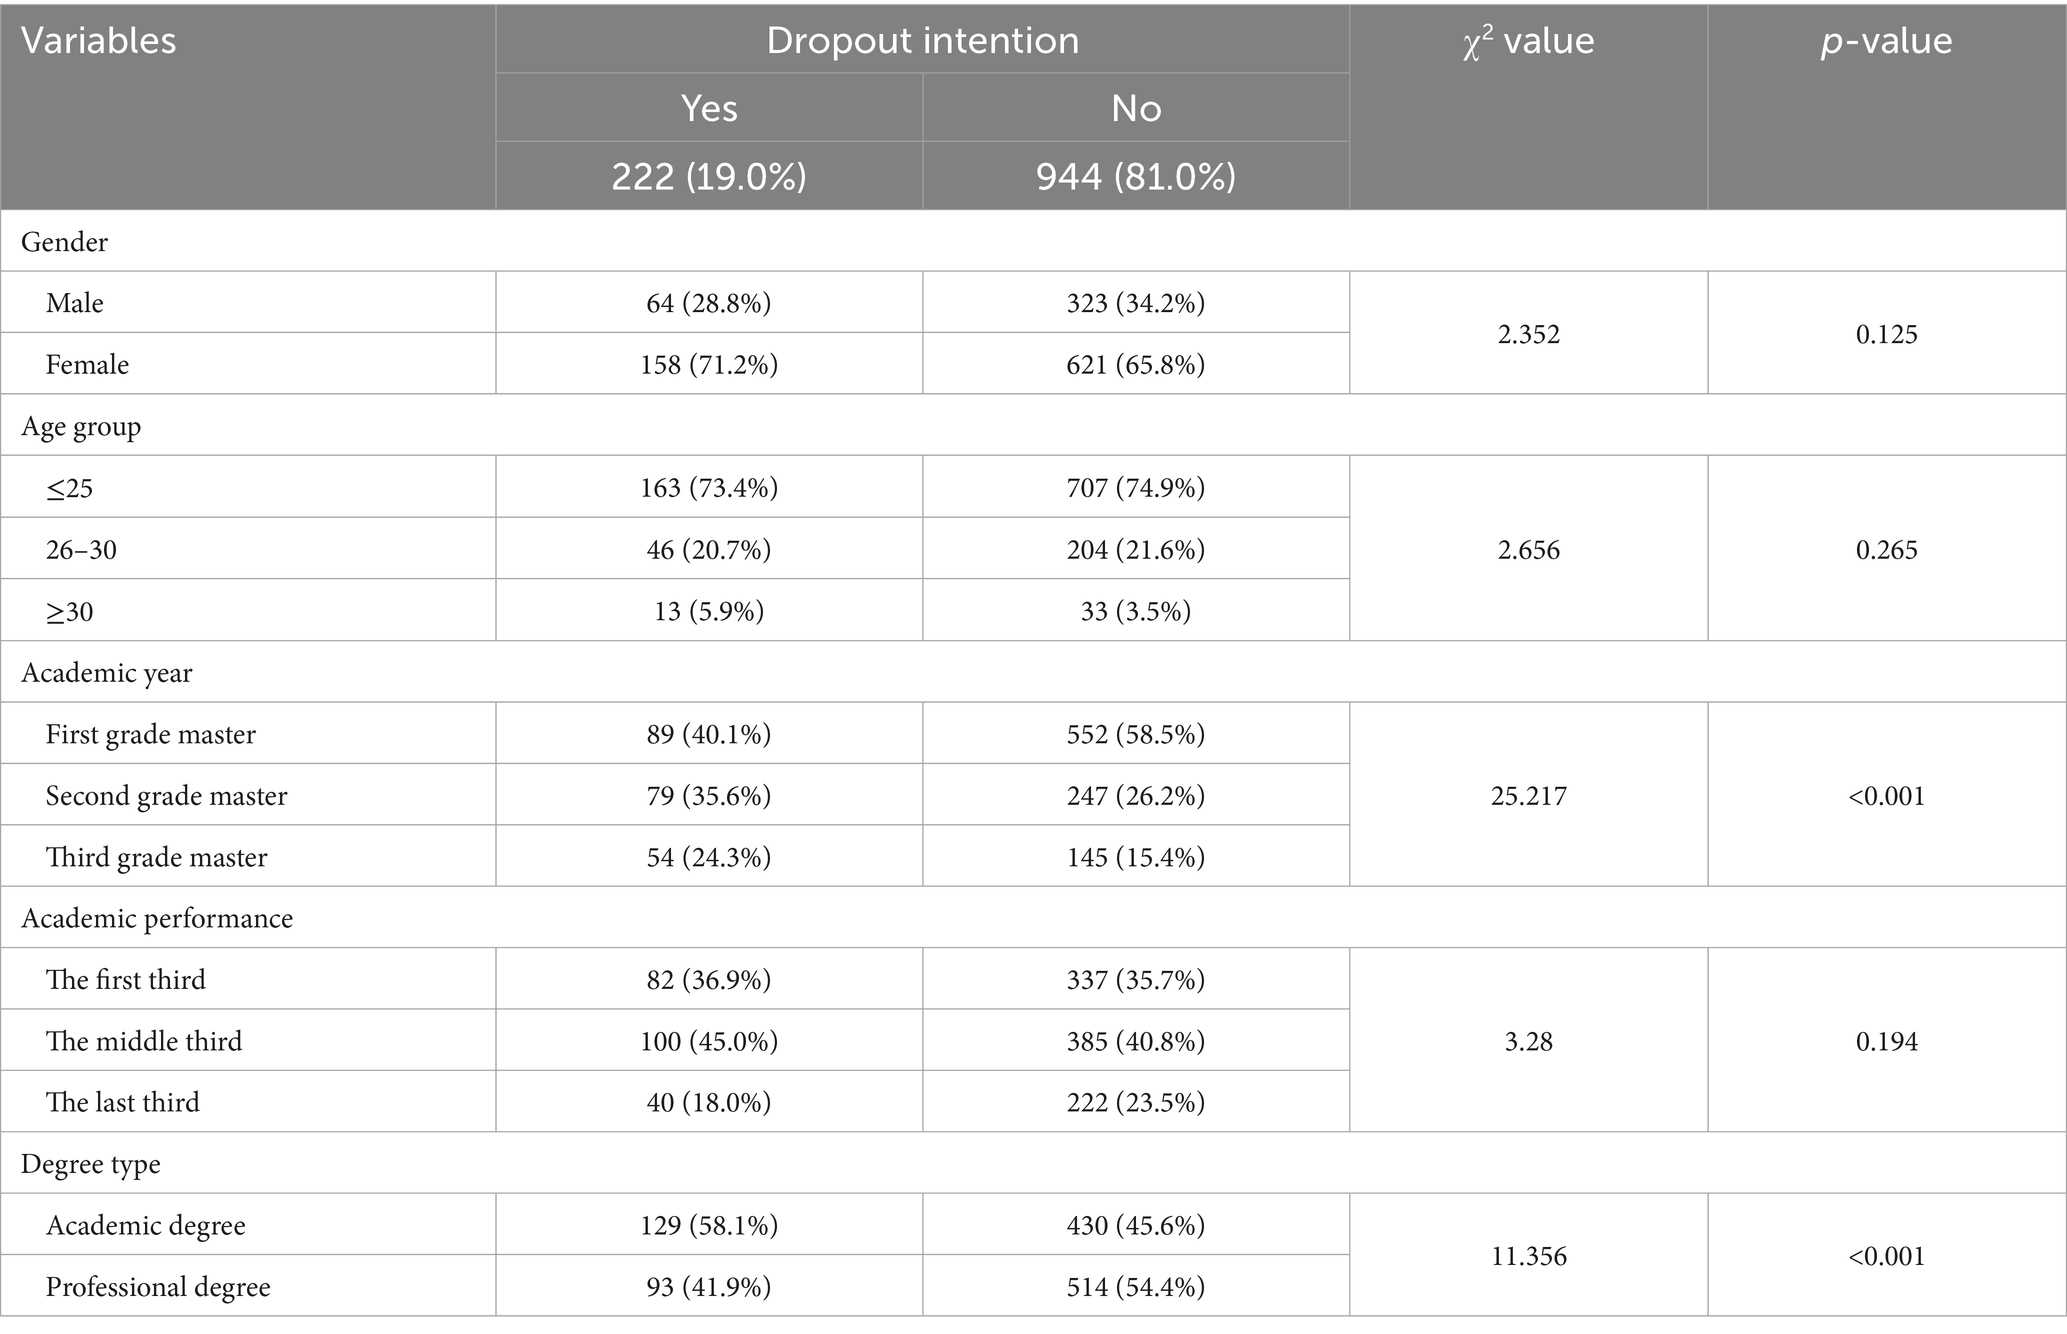Click the Yes subheader cell
The height and width of the screenshot is (1334, 2067).
pos(709,108)
